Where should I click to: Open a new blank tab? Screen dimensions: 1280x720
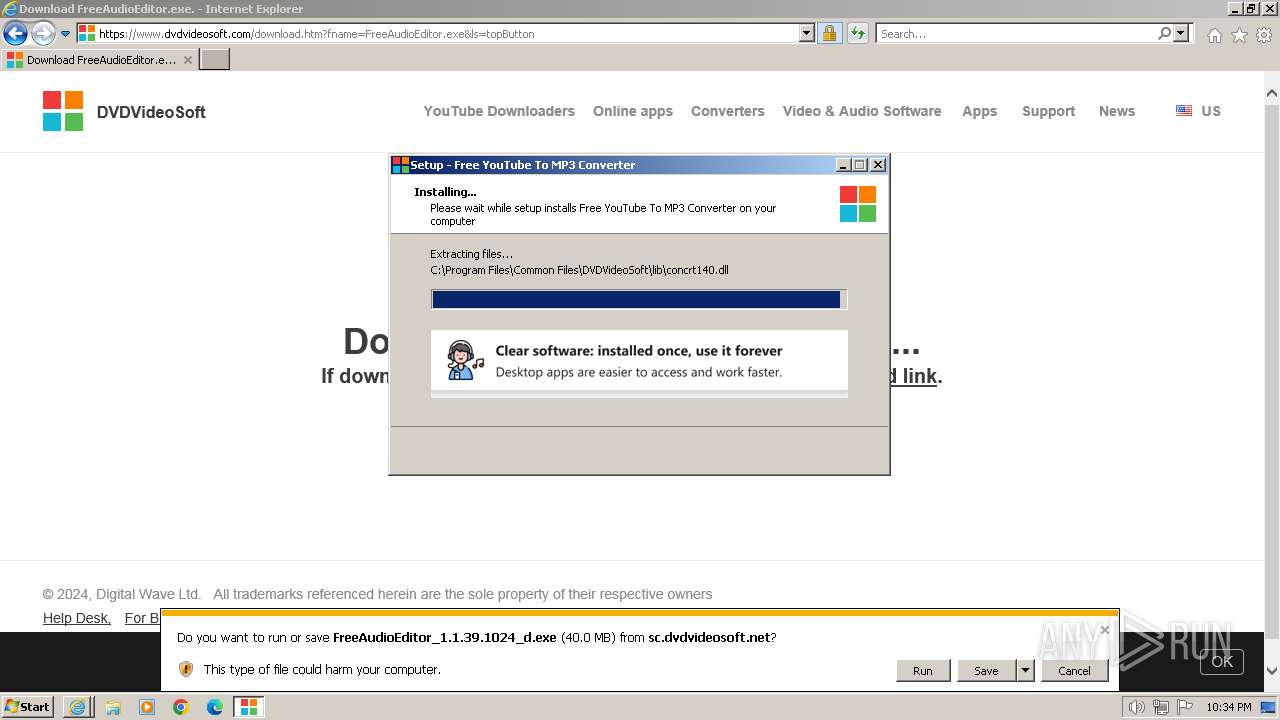[215, 60]
